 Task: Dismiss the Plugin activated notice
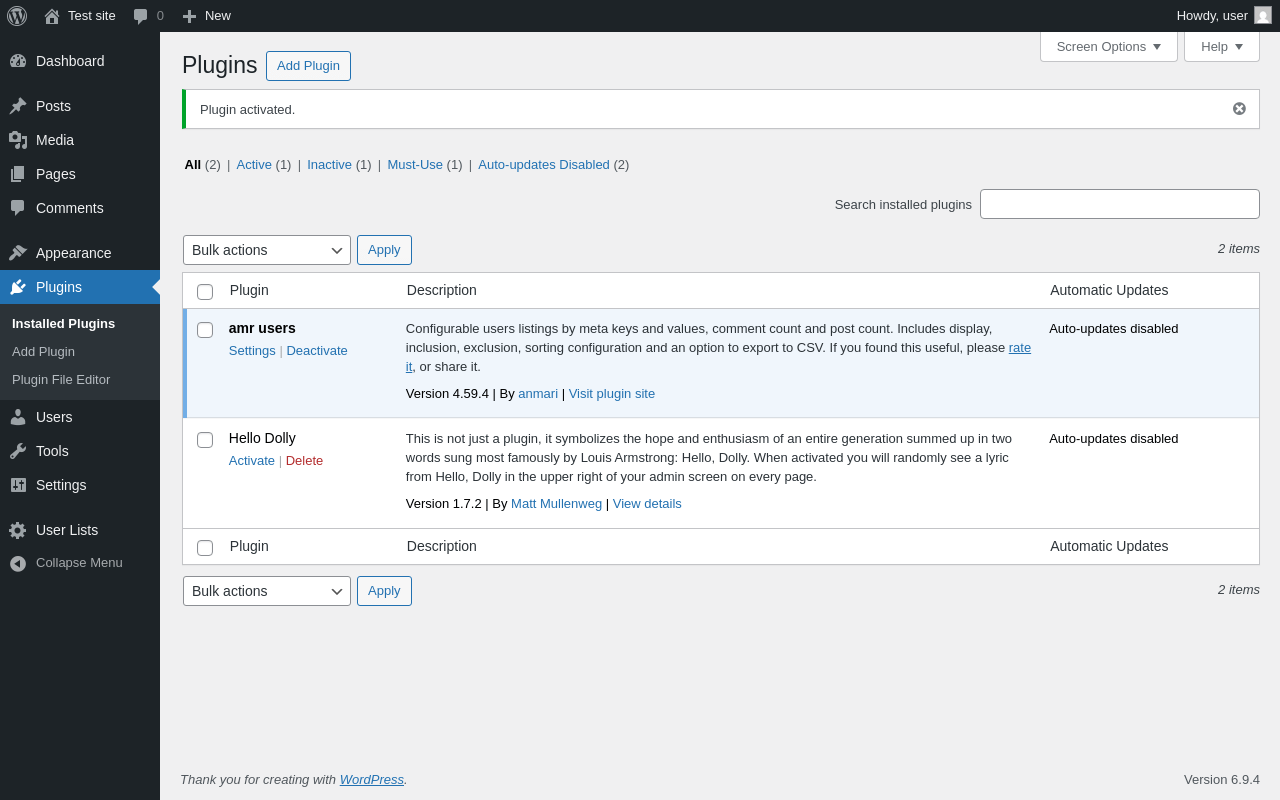[1239, 109]
